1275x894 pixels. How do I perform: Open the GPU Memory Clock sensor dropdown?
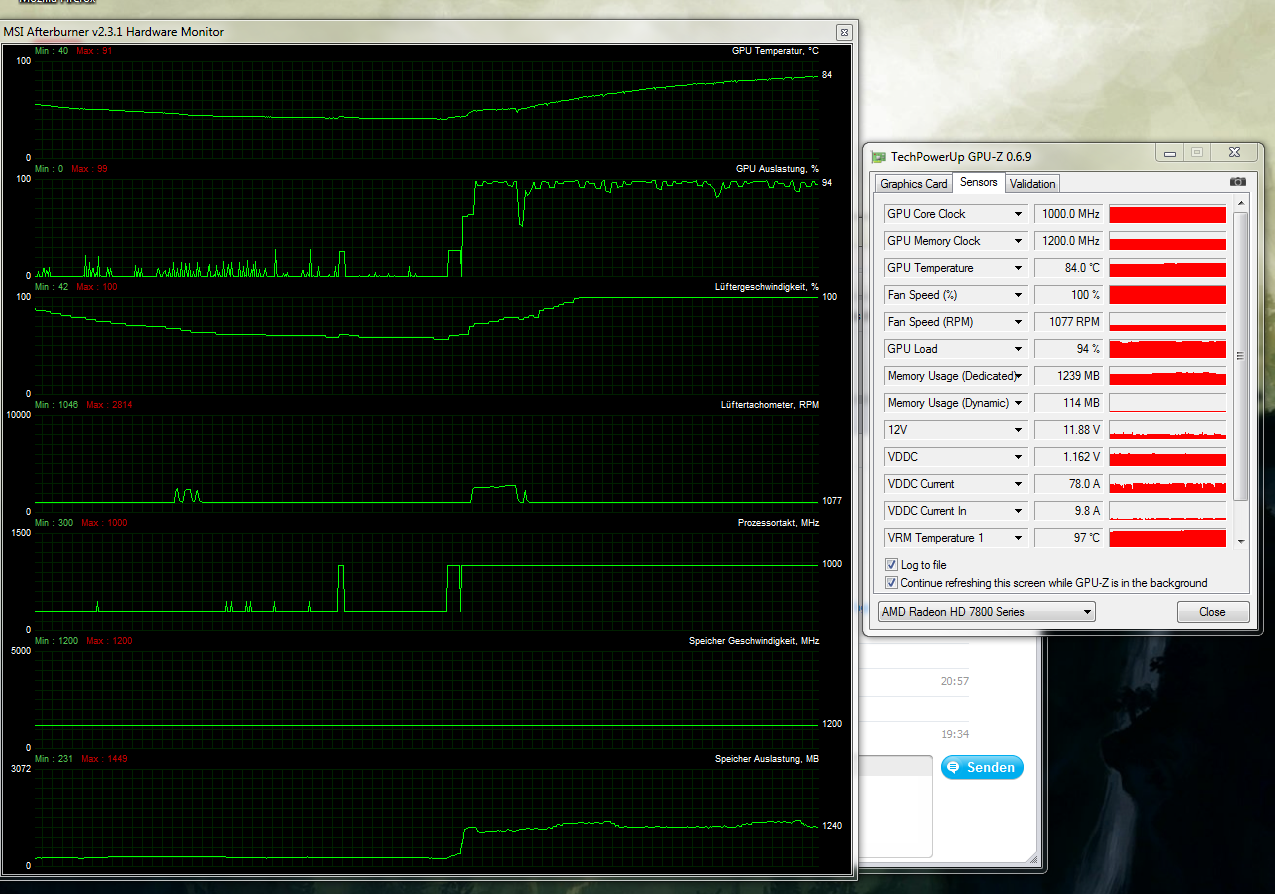1018,241
